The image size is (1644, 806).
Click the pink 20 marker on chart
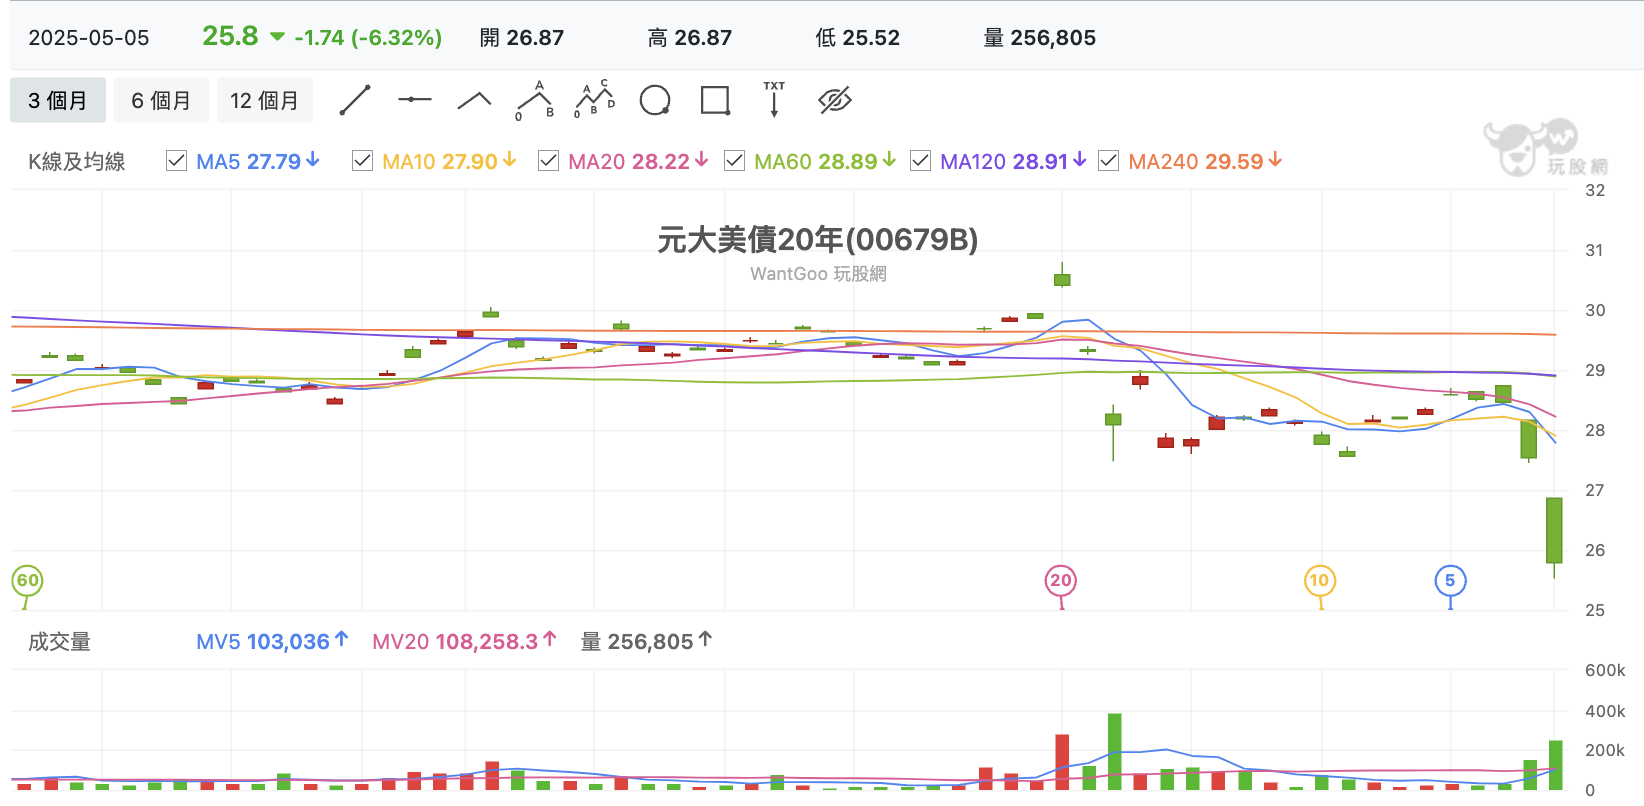[x=1061, y=581]
